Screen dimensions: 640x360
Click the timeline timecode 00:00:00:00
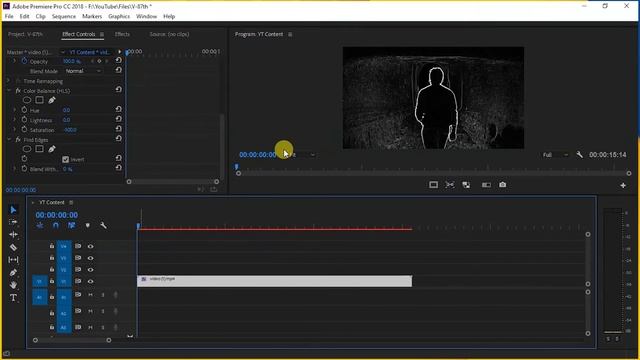pos(56,215)
